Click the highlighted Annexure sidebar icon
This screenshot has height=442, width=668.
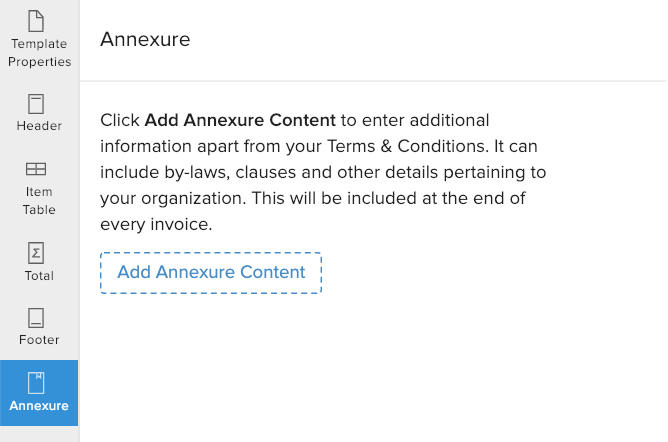tap(38, 383)
